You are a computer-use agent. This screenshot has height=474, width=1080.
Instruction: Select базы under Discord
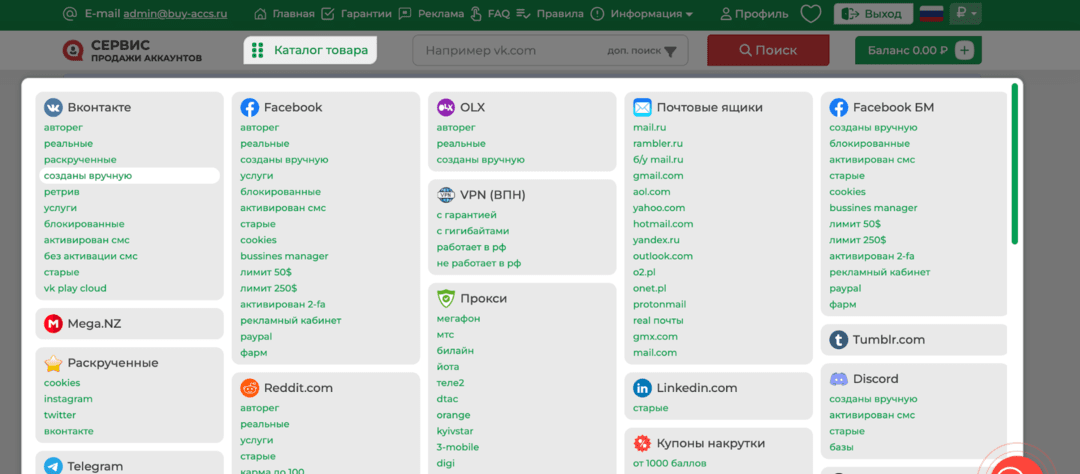842,447
